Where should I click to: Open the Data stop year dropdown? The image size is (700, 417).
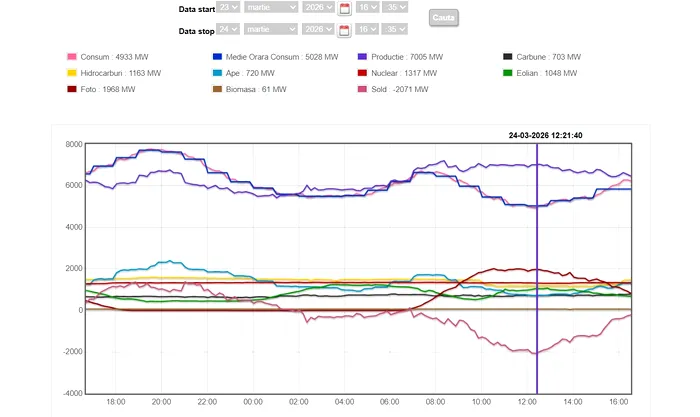click(x=319, y=30)
